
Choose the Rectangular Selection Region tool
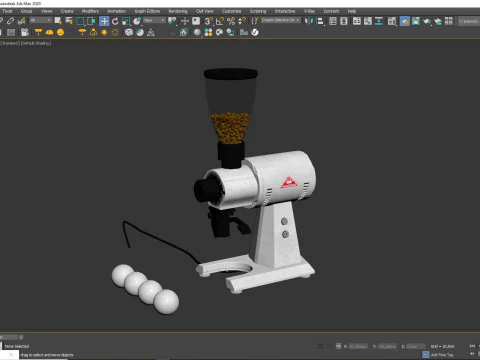point(80,21)
